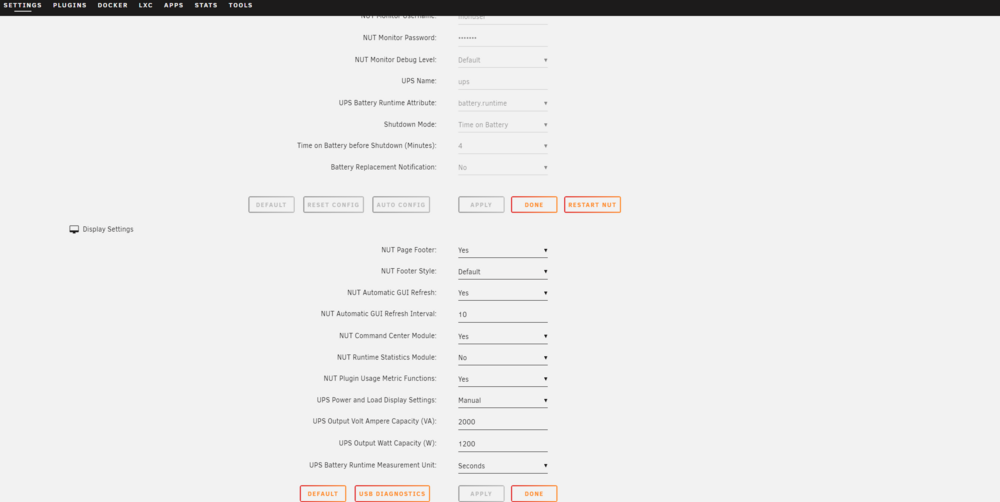This screenshot has height=502, width=1000.
Task: Click Apply in Display Settings section
Action: [x=481, y=494]
